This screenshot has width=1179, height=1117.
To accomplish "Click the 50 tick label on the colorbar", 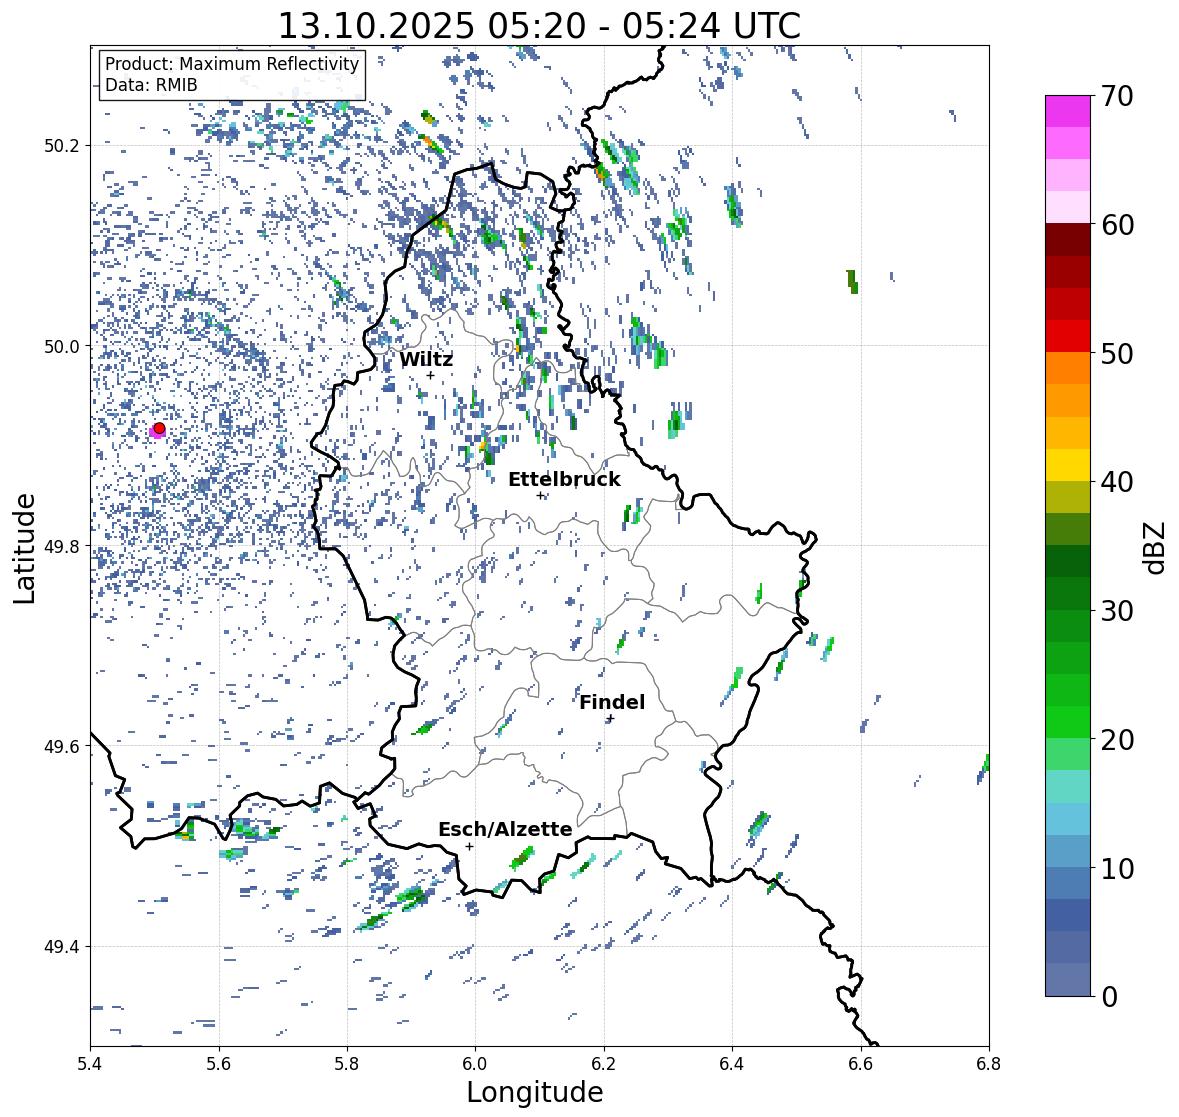I will click(1117, 353).
